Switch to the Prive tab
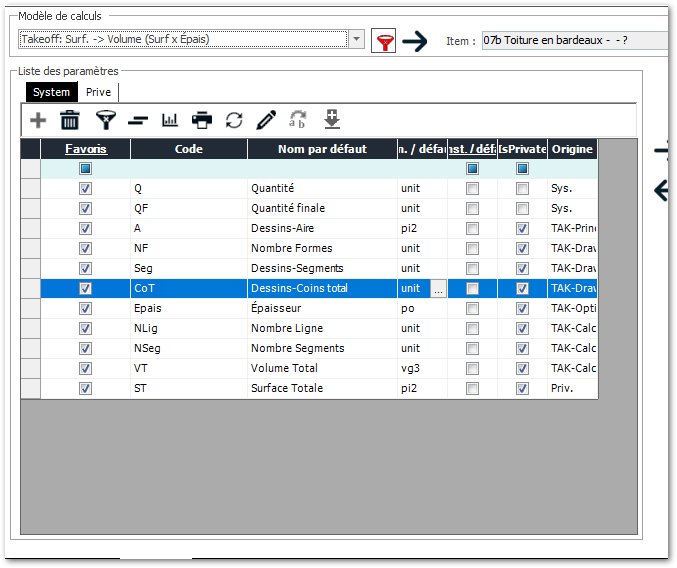Viewport: 677px width, 568px height. 98,92
